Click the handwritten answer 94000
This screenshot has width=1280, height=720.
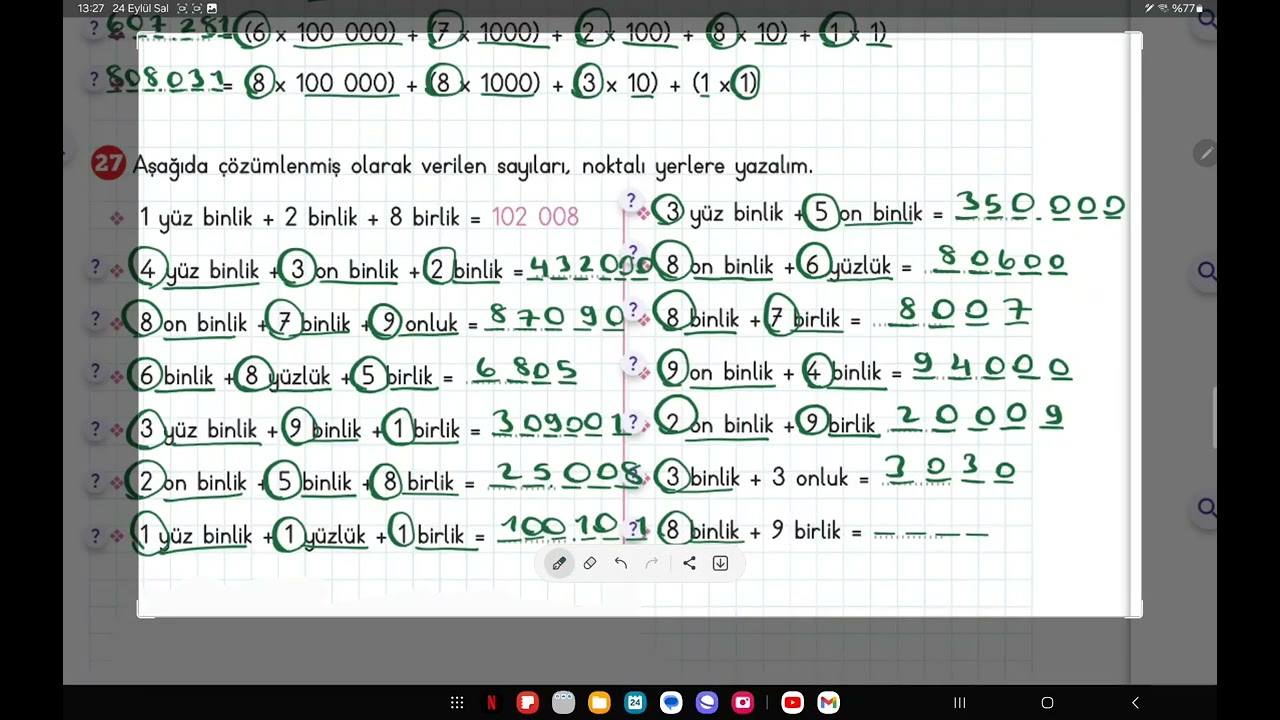tap(991, 367)
